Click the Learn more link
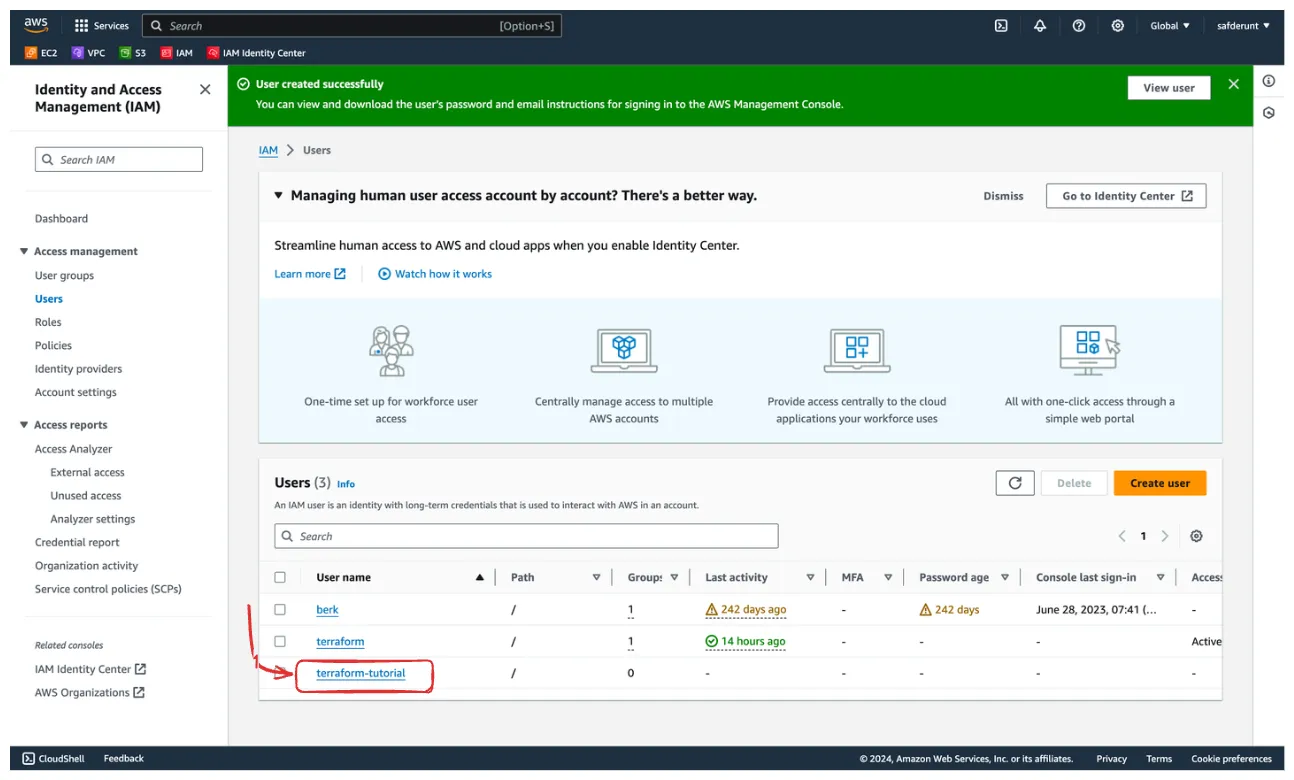 (x=310, y=274)
